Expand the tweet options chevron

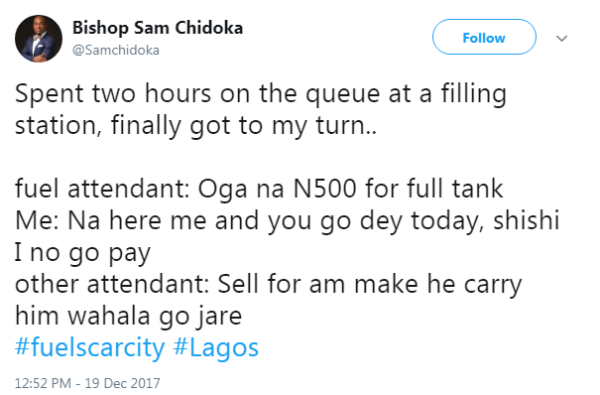point(561,38)
